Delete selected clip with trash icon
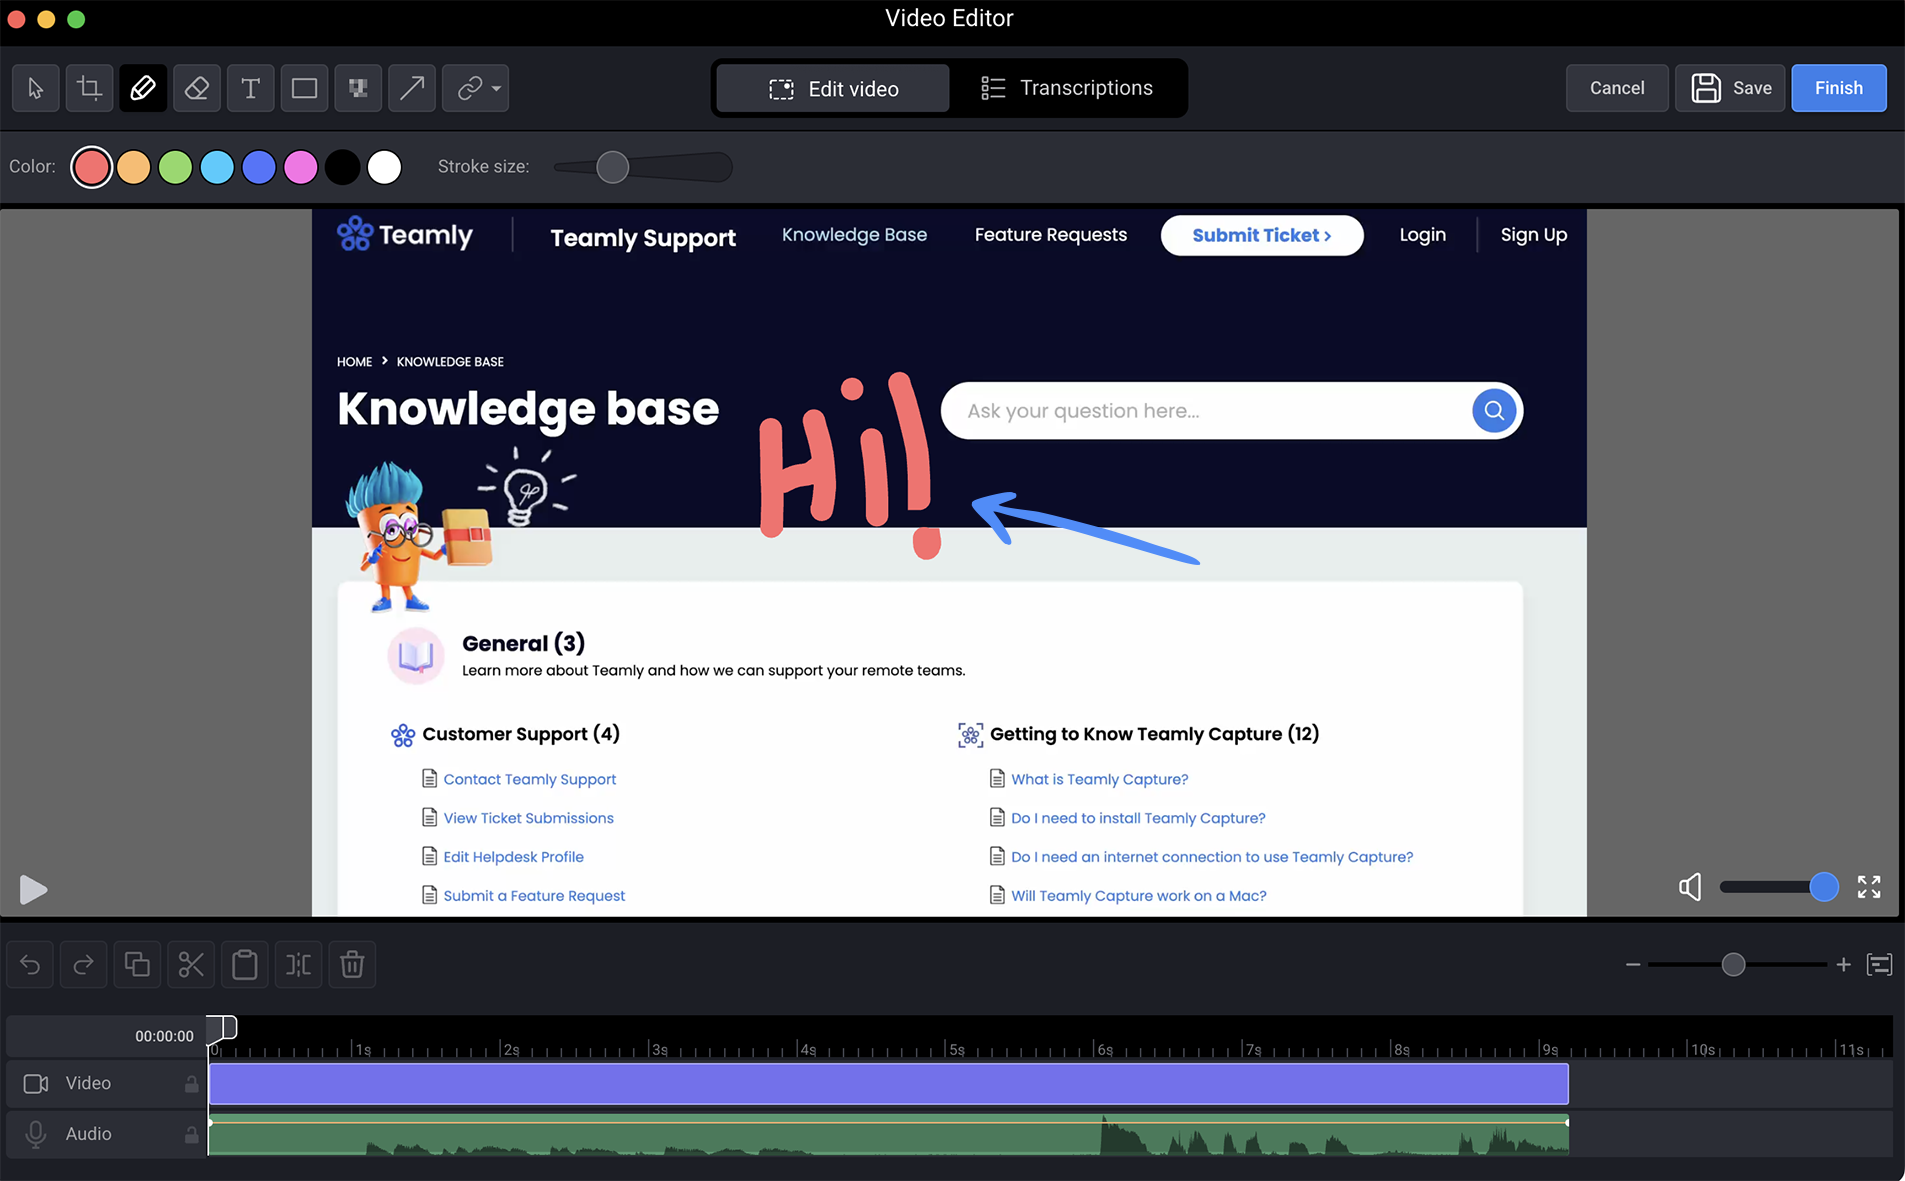 click(352, 965)
